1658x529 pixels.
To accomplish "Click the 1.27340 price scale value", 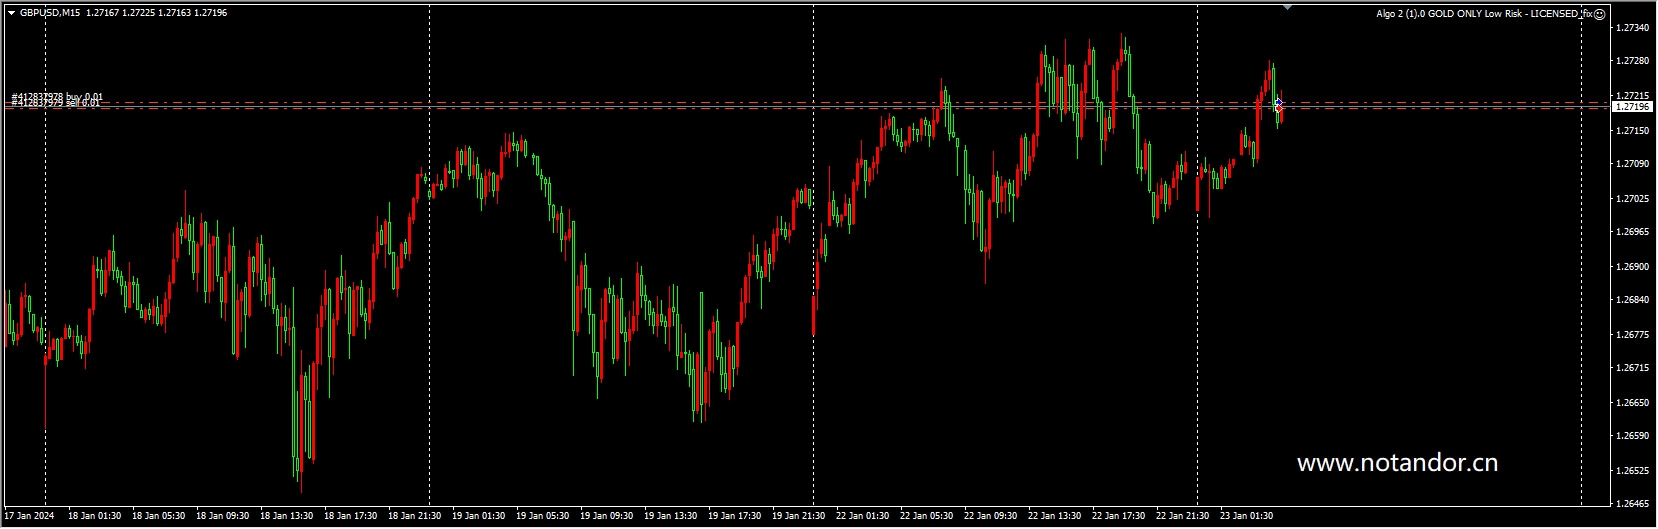I will pyautogui.click(x=1633, y=27).
